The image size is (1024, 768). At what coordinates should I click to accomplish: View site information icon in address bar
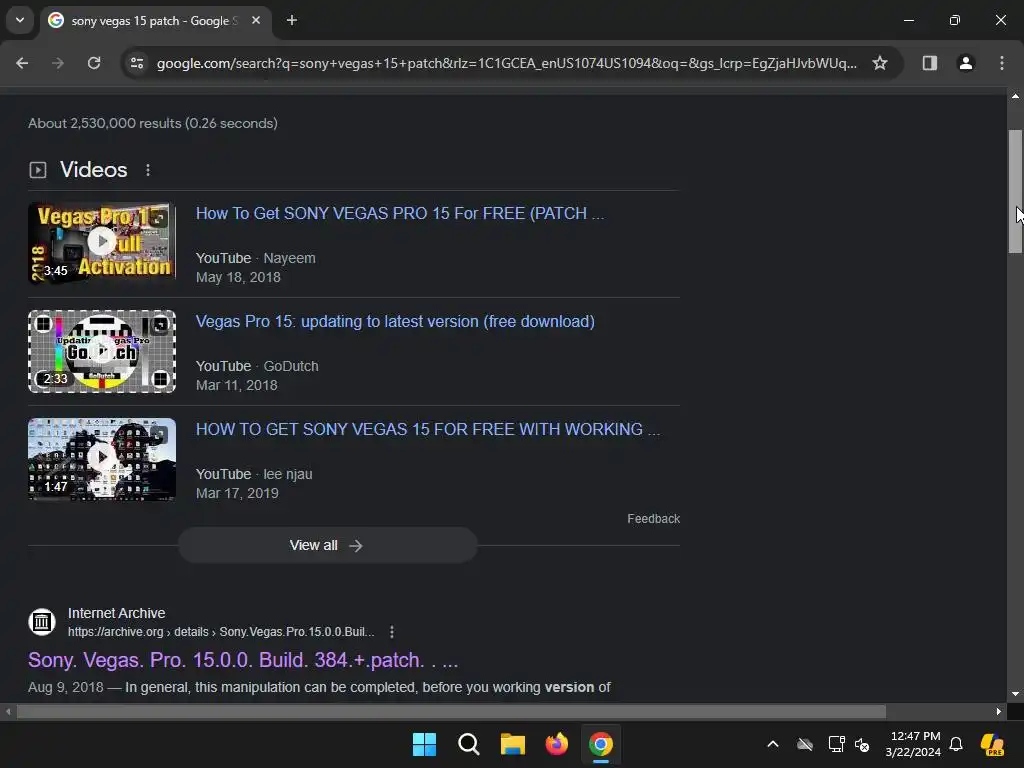[x=137, y=63]
